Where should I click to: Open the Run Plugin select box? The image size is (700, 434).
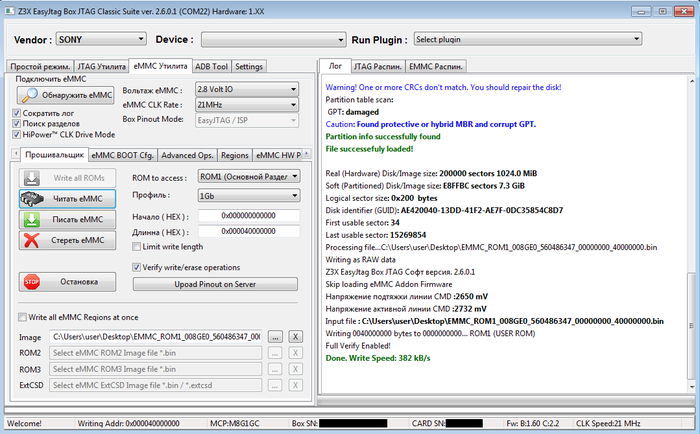pyautogui.click(x=526, y=40)
